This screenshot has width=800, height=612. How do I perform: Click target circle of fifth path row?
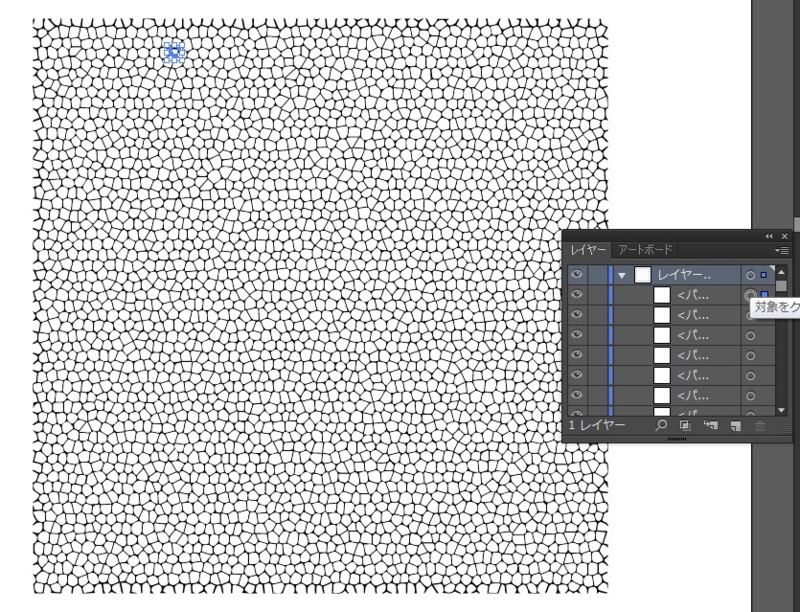point(750,376)
